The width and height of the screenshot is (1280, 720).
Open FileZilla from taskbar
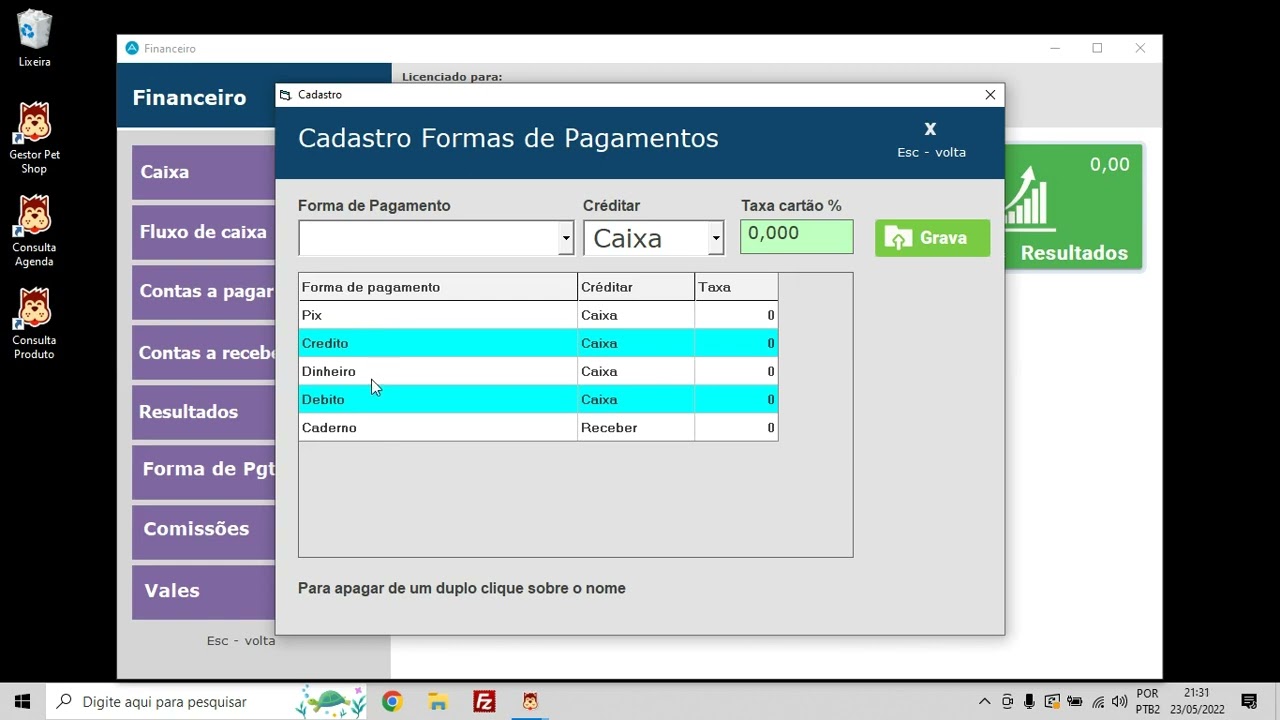coord(484,701)
